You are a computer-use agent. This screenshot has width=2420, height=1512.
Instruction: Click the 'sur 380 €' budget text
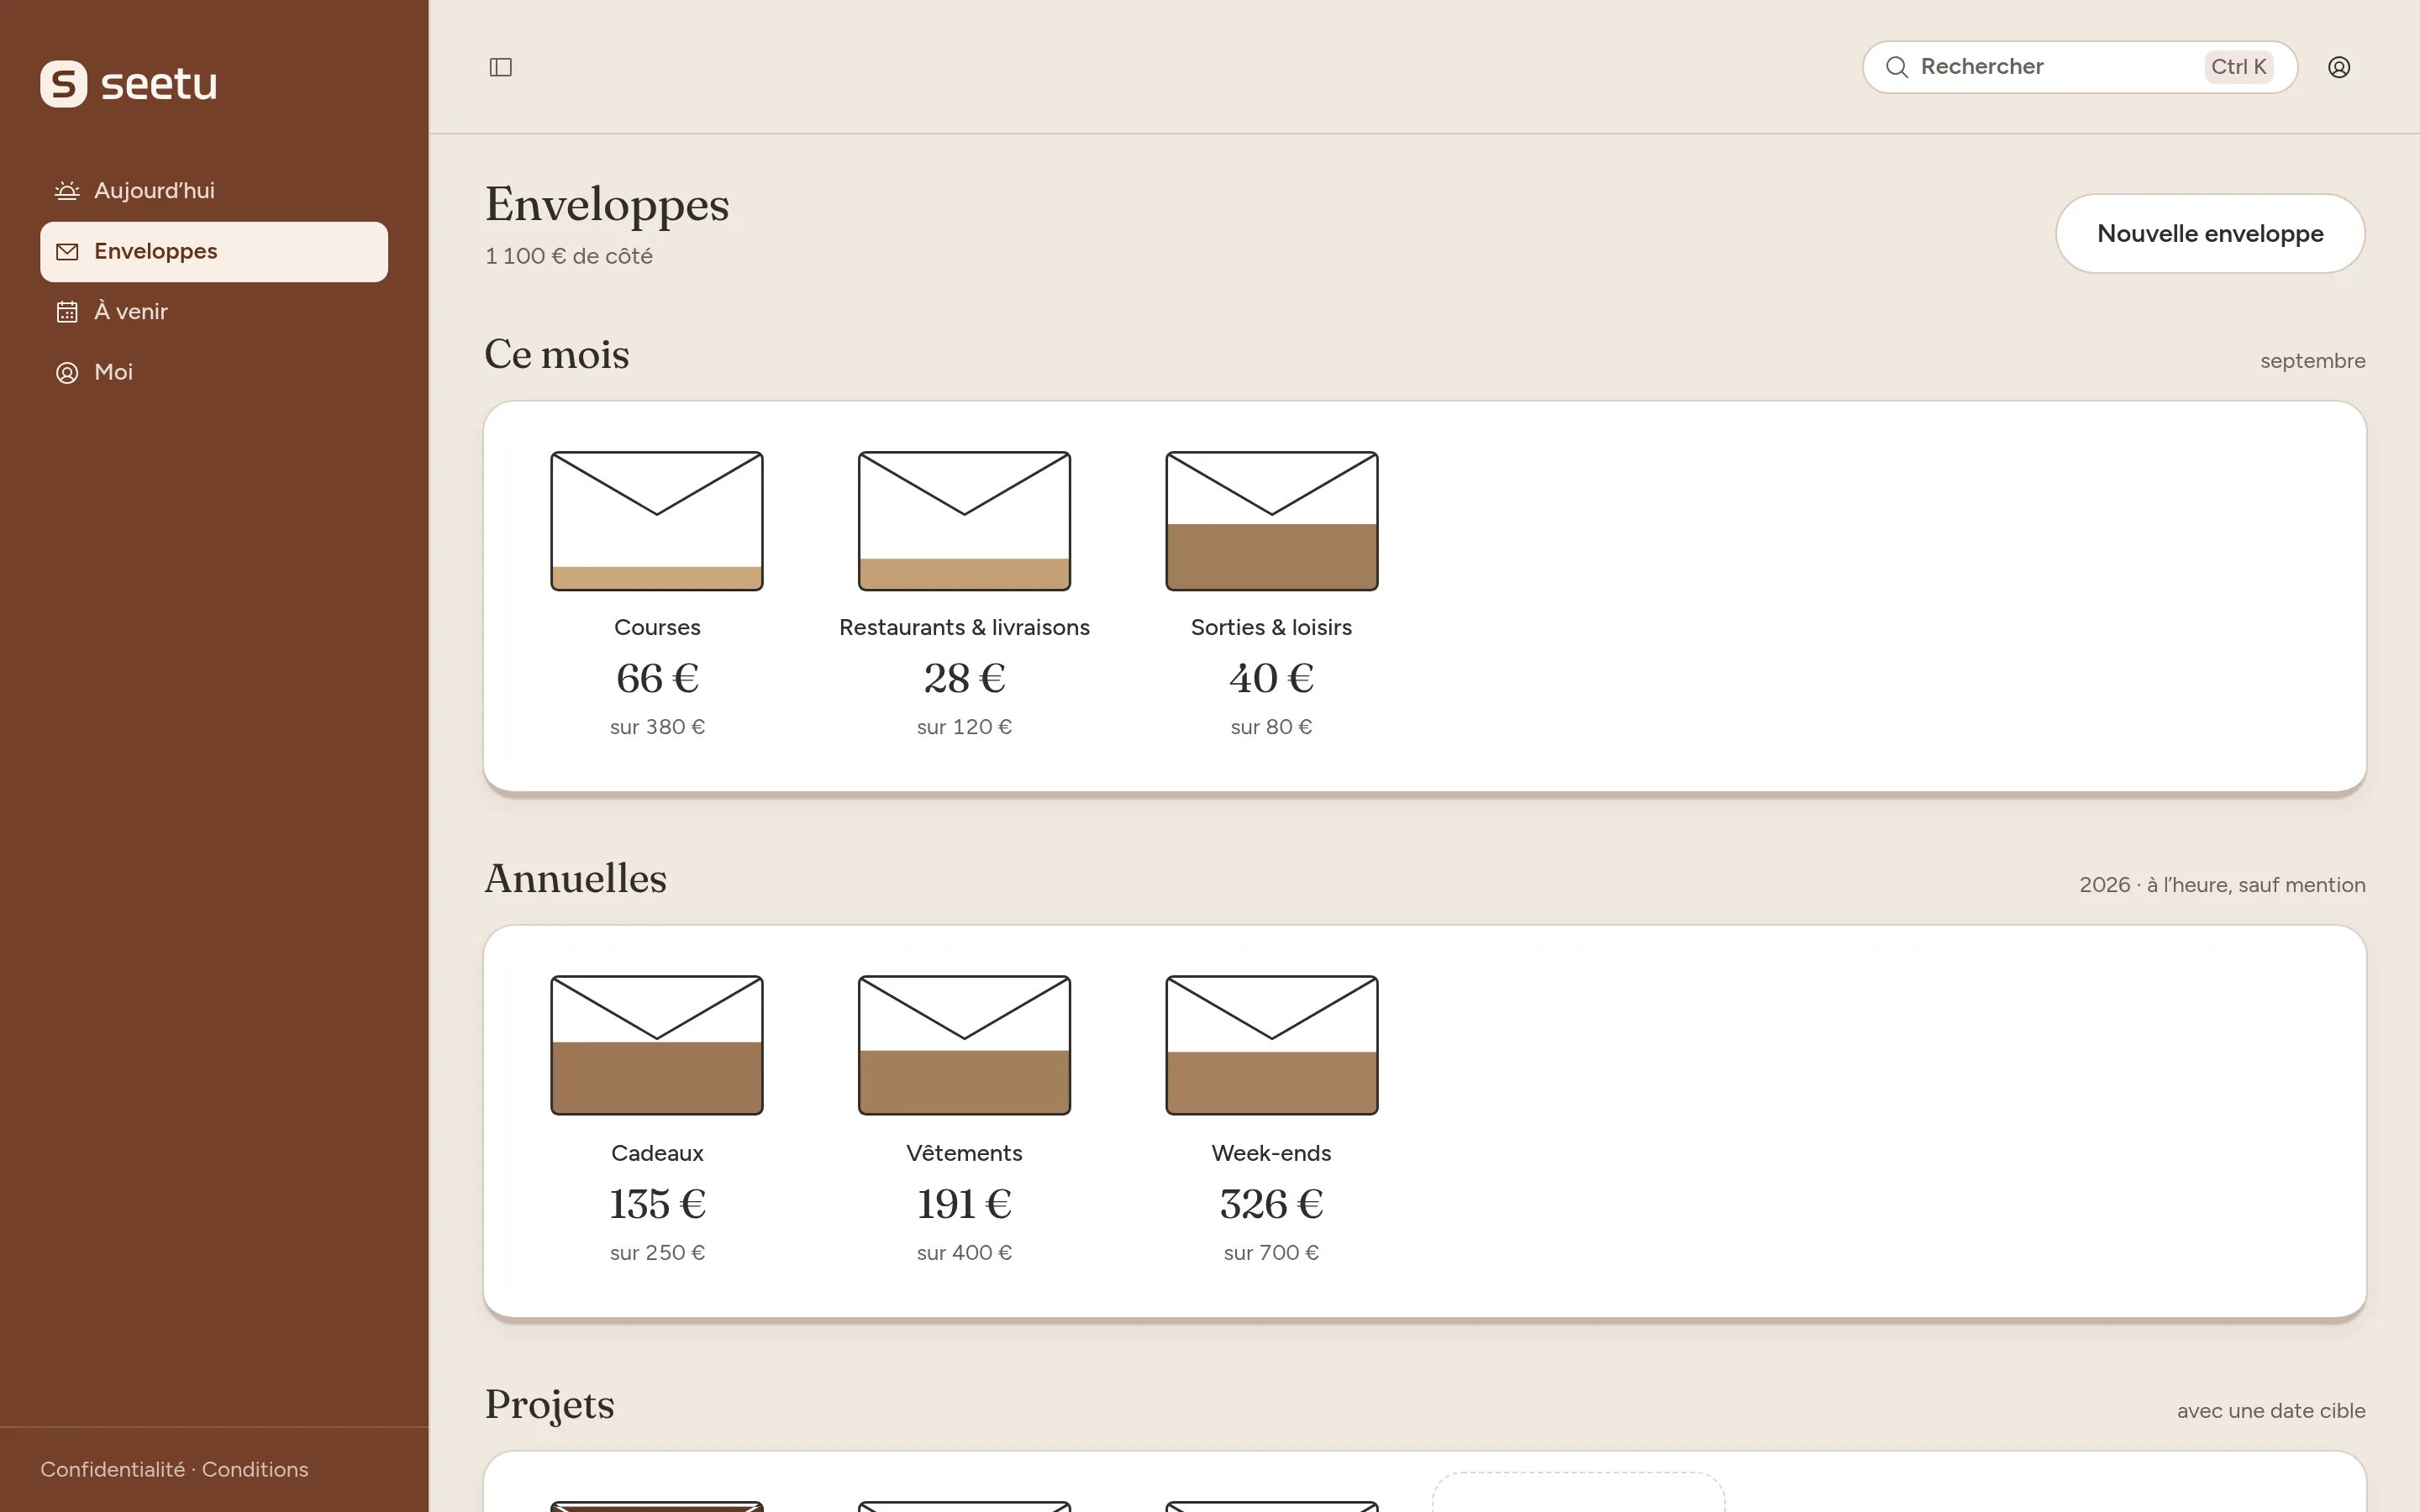tap(657, 727)
